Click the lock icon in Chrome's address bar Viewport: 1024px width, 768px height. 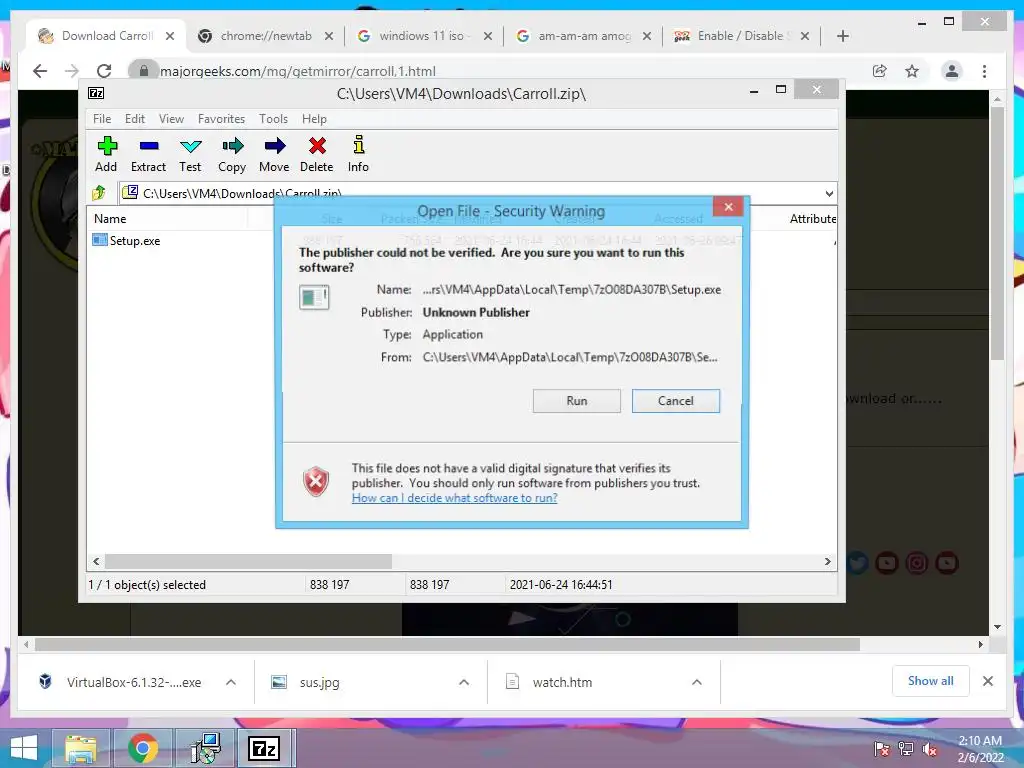tap(144, 70)
